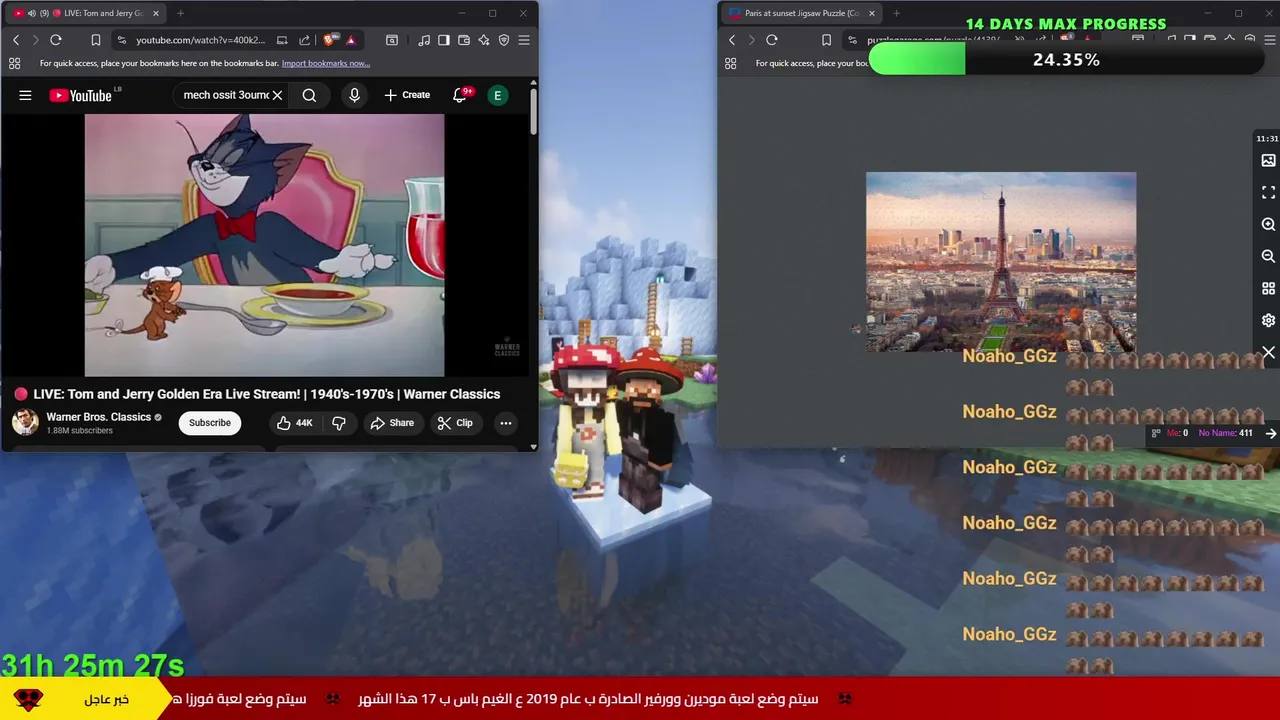Viewport: 1280px width, 720px height.
Task: Open apps grid on YouTube window bookmarks bar
Action: 14,63
